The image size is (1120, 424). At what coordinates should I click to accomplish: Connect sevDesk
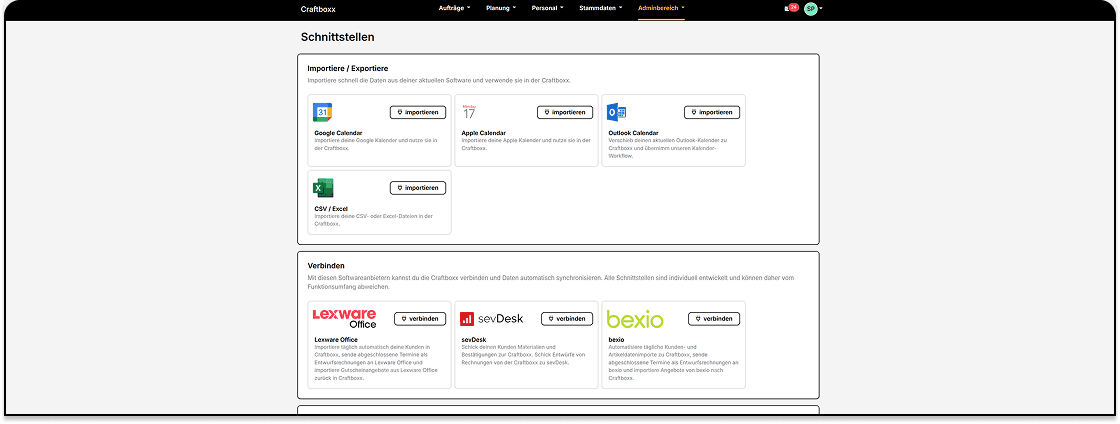[567, 318]
